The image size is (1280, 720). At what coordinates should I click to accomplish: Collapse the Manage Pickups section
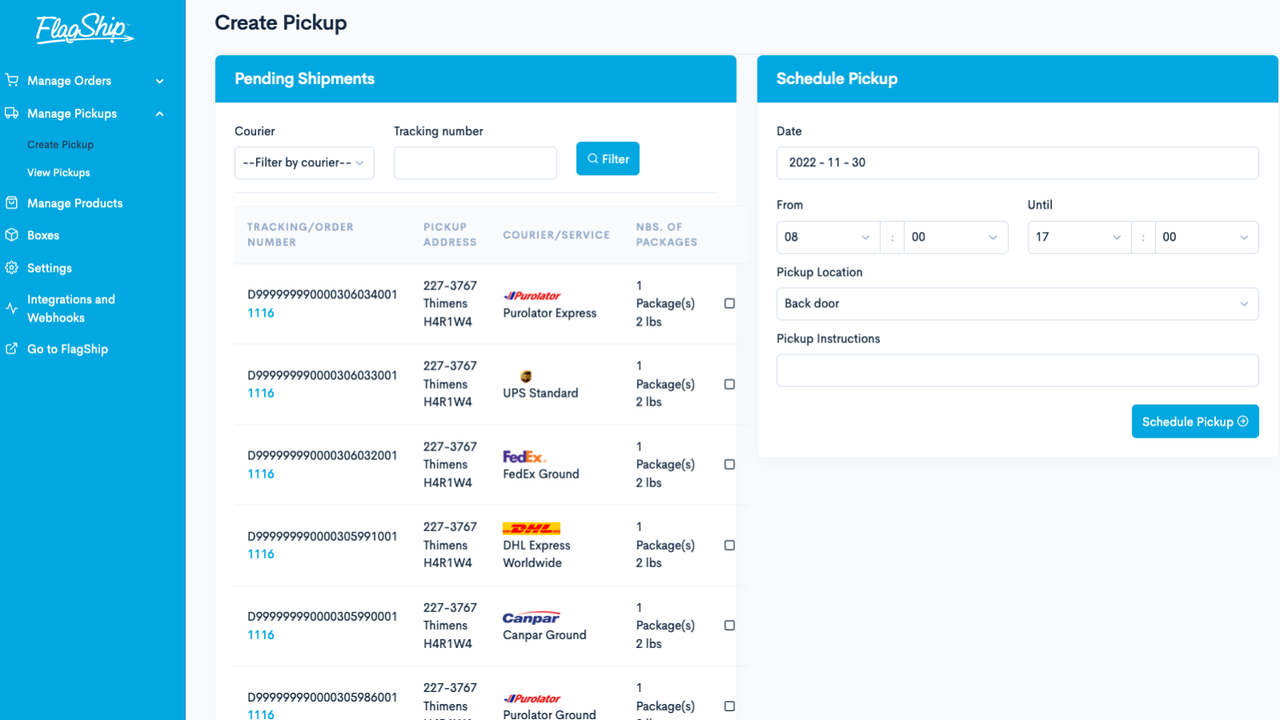tap(159, 113)
